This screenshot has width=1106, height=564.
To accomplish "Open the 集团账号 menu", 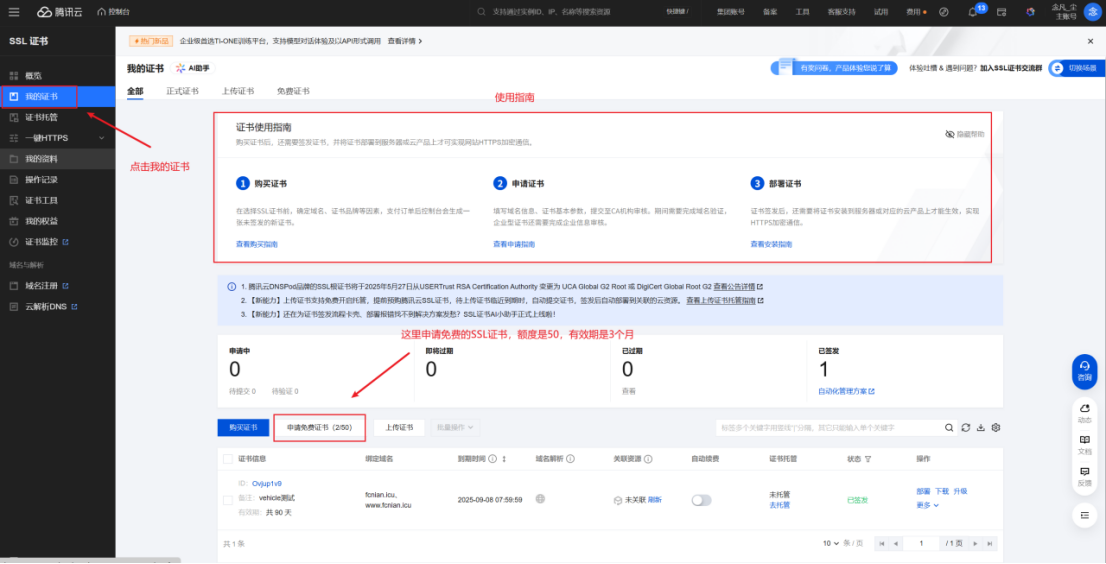I will coord(731,12).
